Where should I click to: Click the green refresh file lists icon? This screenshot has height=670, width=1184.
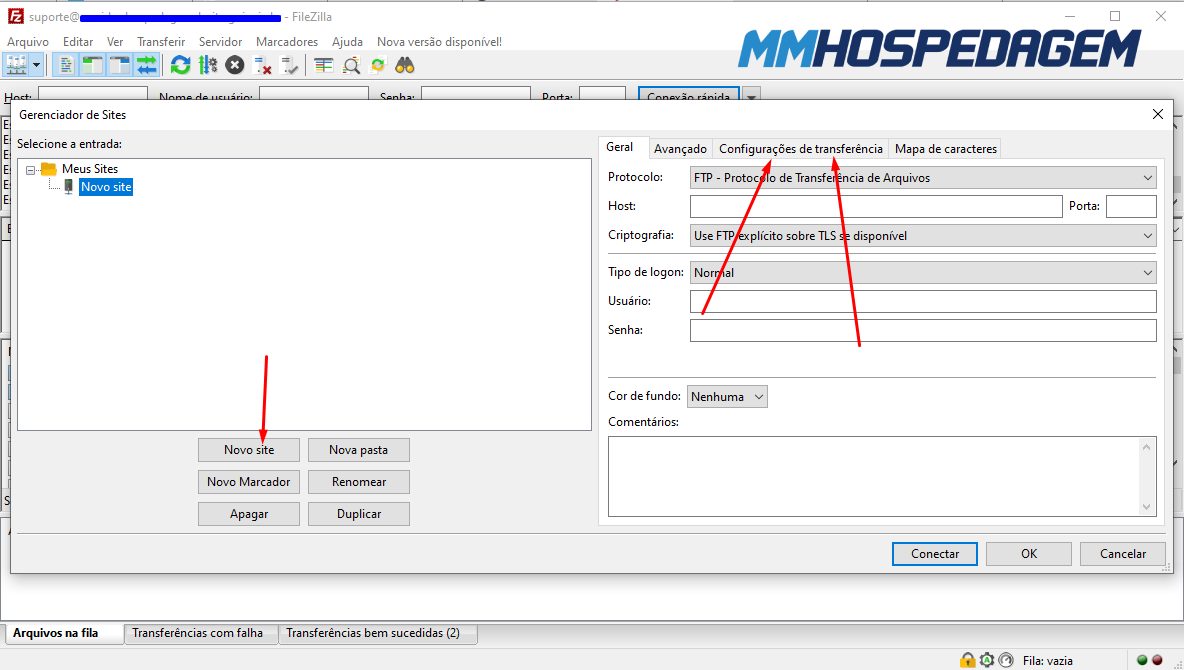pyautogui.click(x=180, y=66)
